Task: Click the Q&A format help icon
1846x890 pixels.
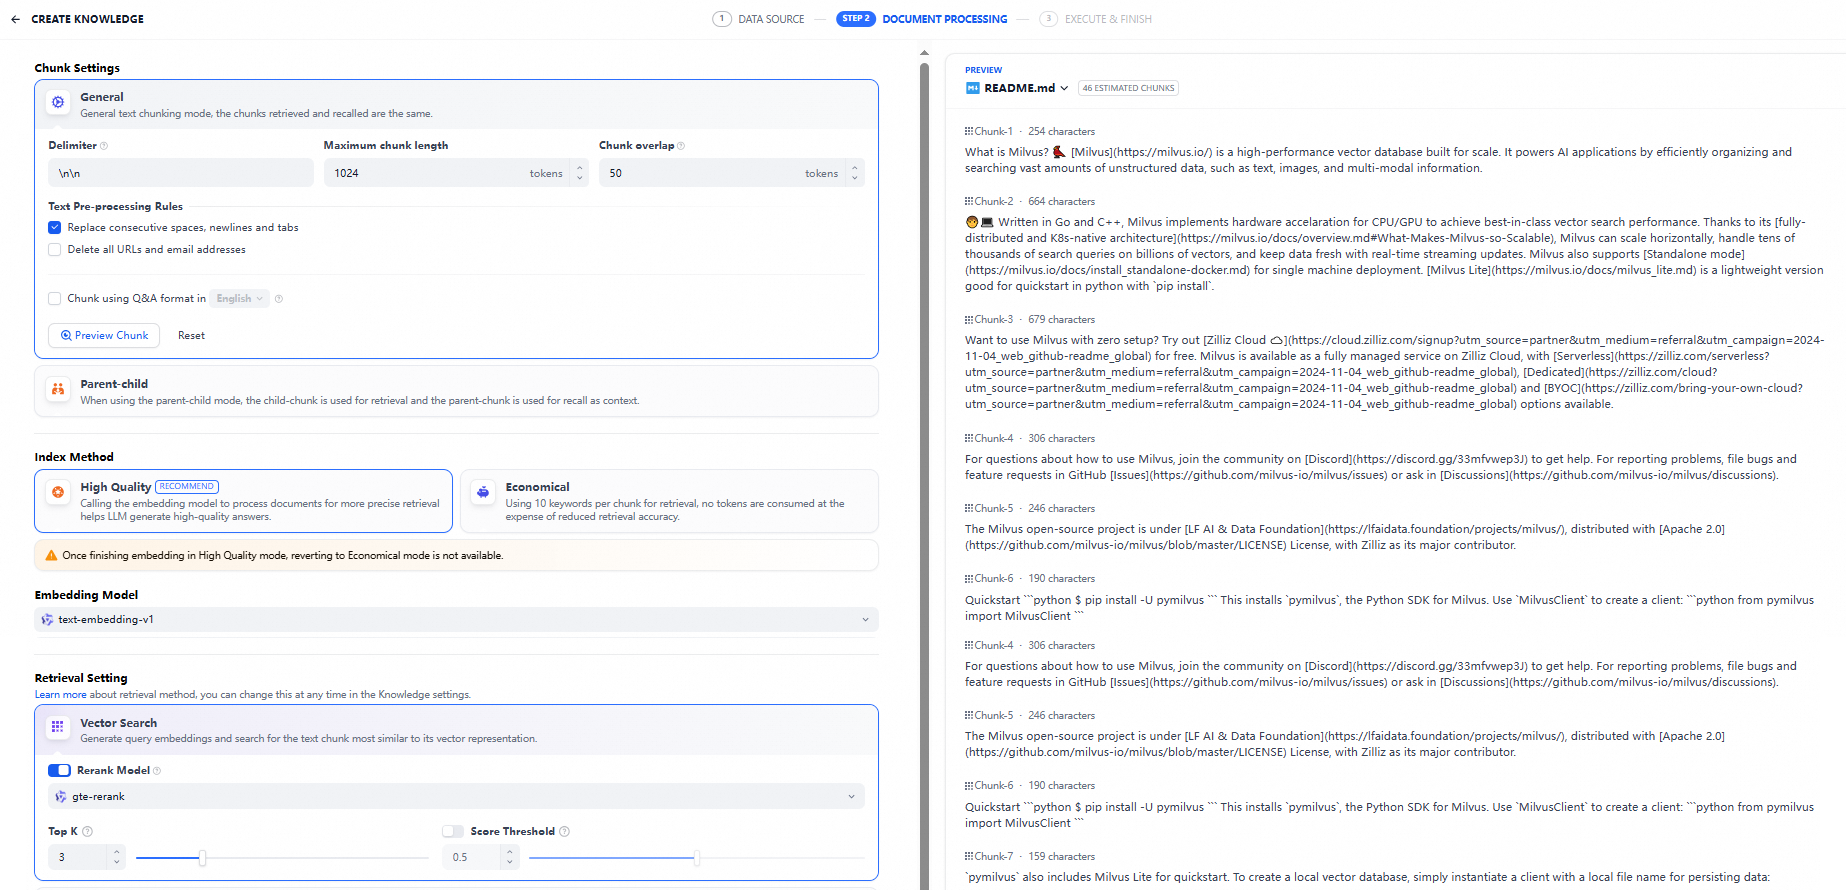Action: coord(279,299)
